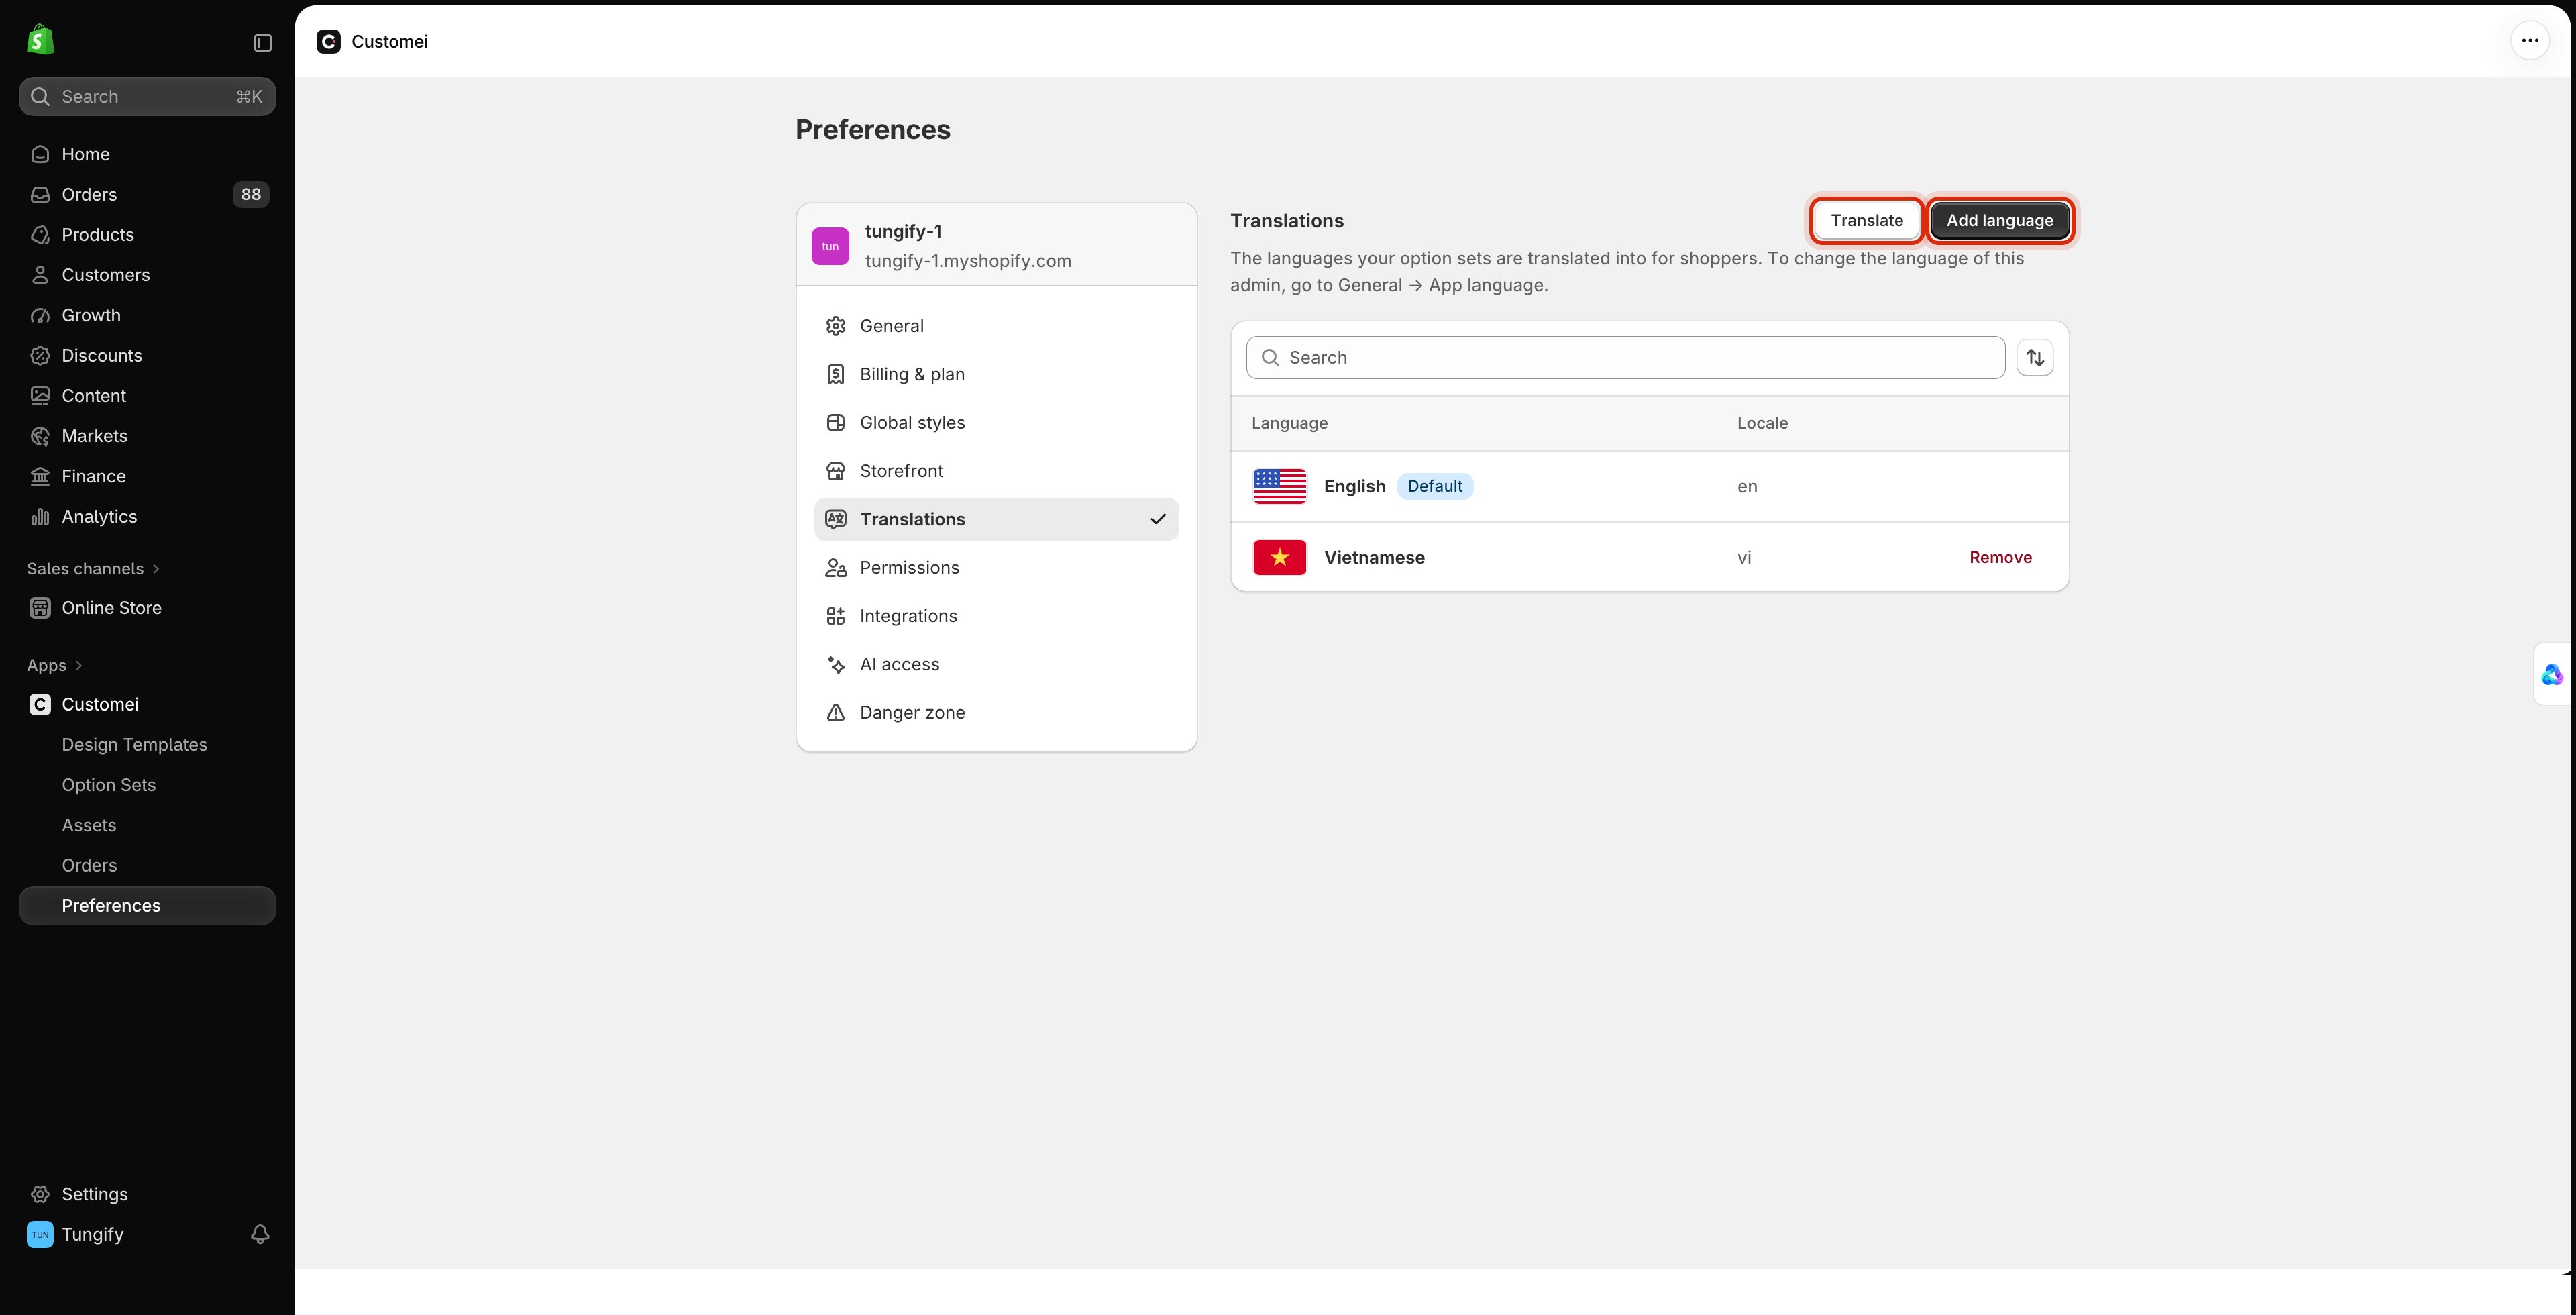Open Design Templates under Customei
The image size is (2576, 1315).
point(134,745)
